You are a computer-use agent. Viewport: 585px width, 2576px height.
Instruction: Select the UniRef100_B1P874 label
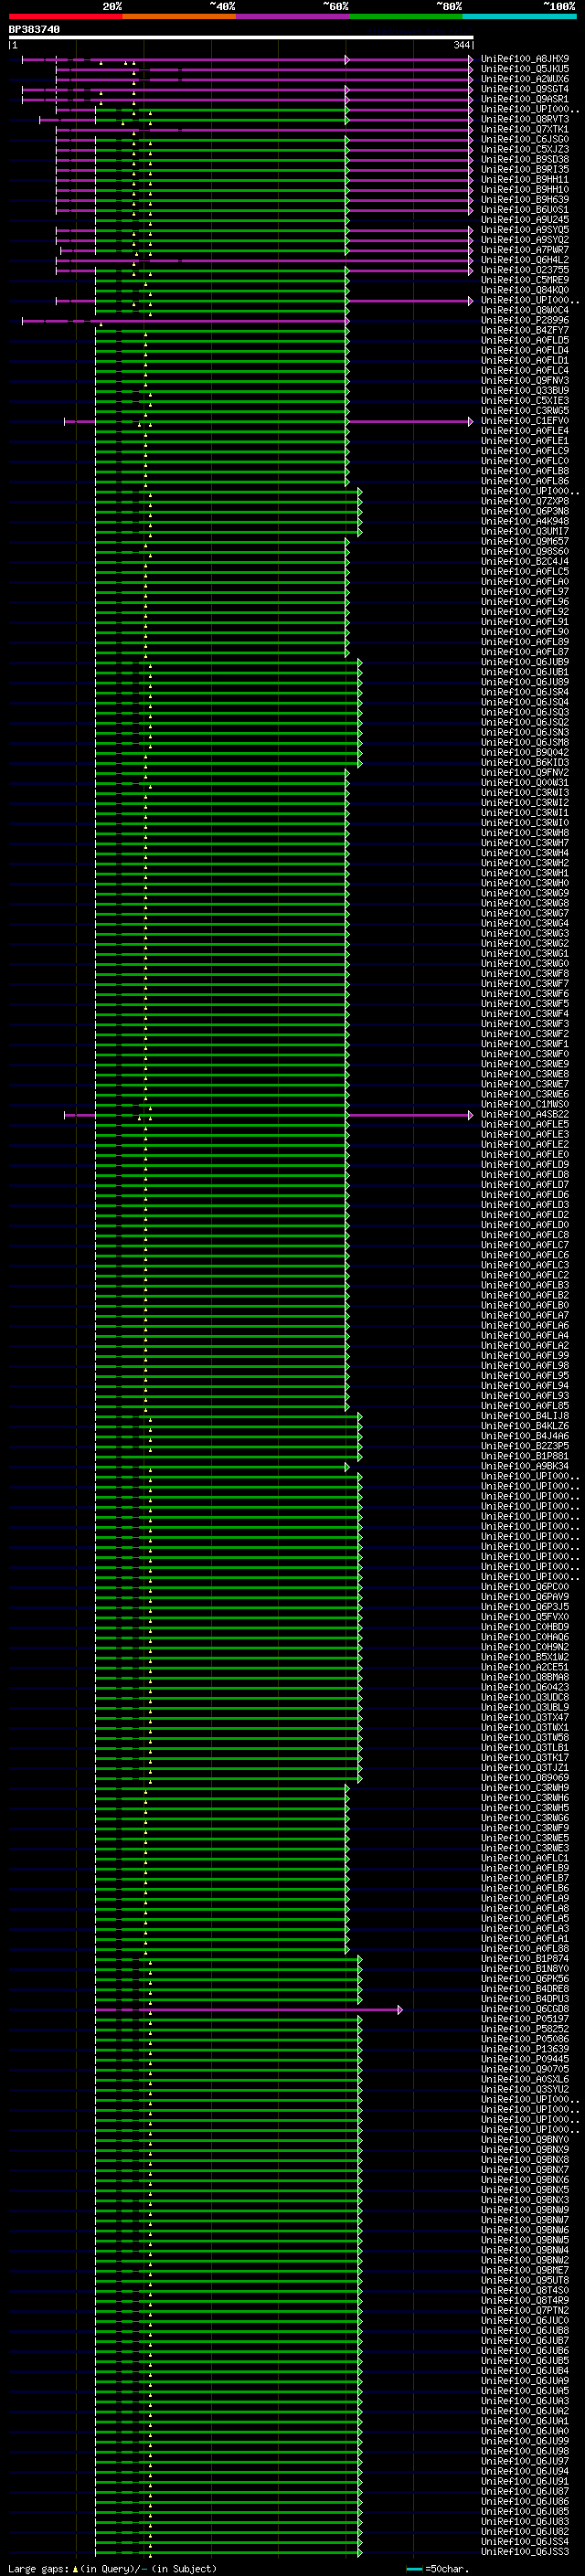pyautogui.click(x=525, y=1958)
